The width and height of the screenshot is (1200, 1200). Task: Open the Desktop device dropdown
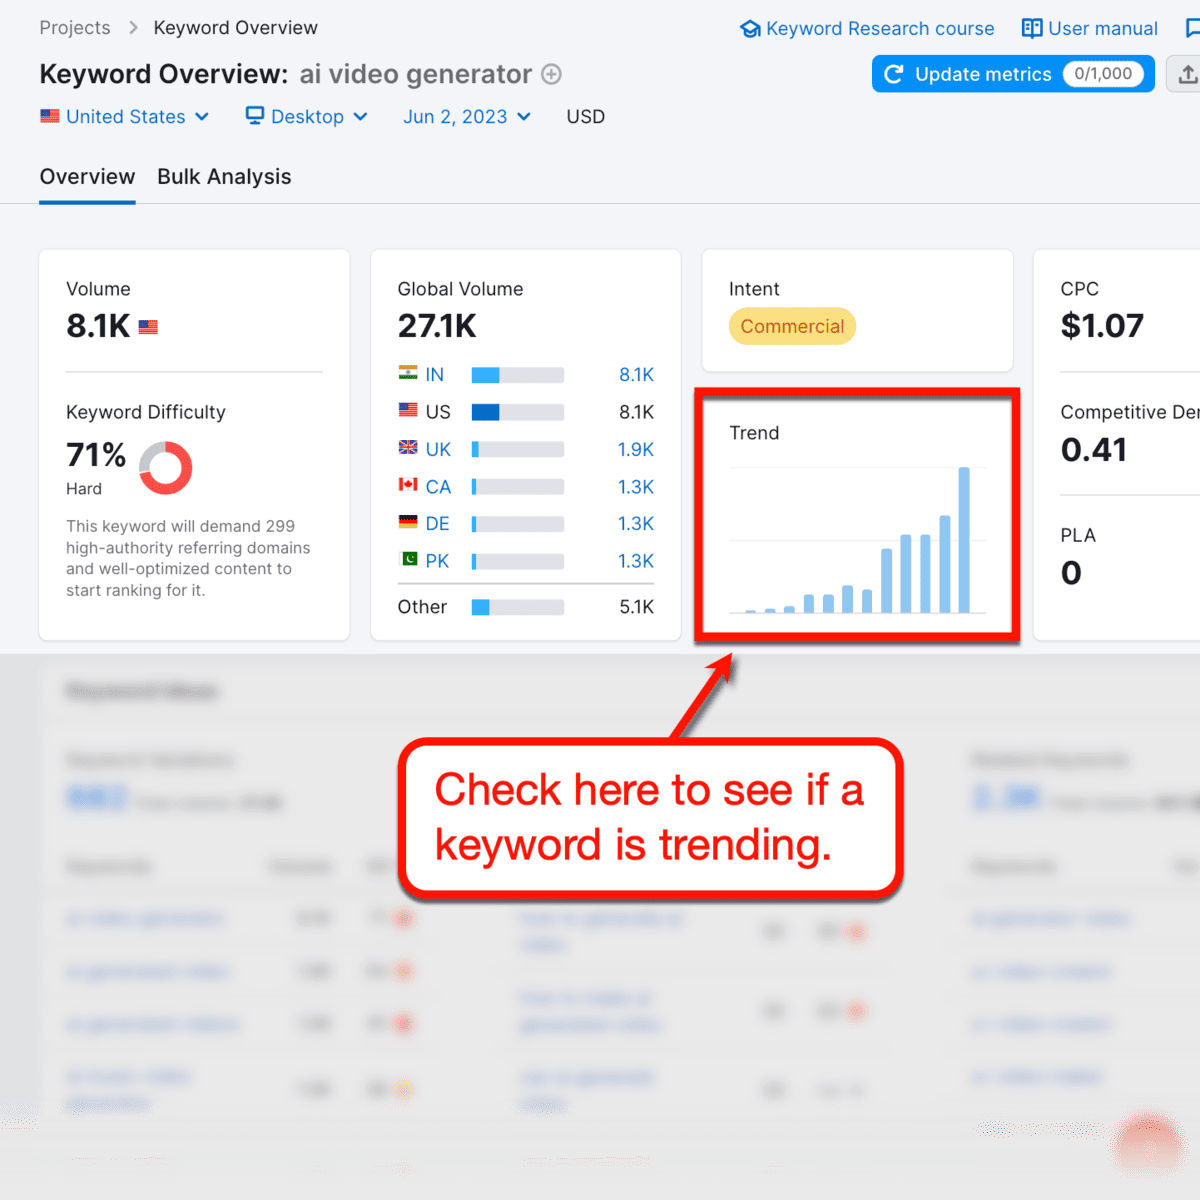click(x=307, y=116)
